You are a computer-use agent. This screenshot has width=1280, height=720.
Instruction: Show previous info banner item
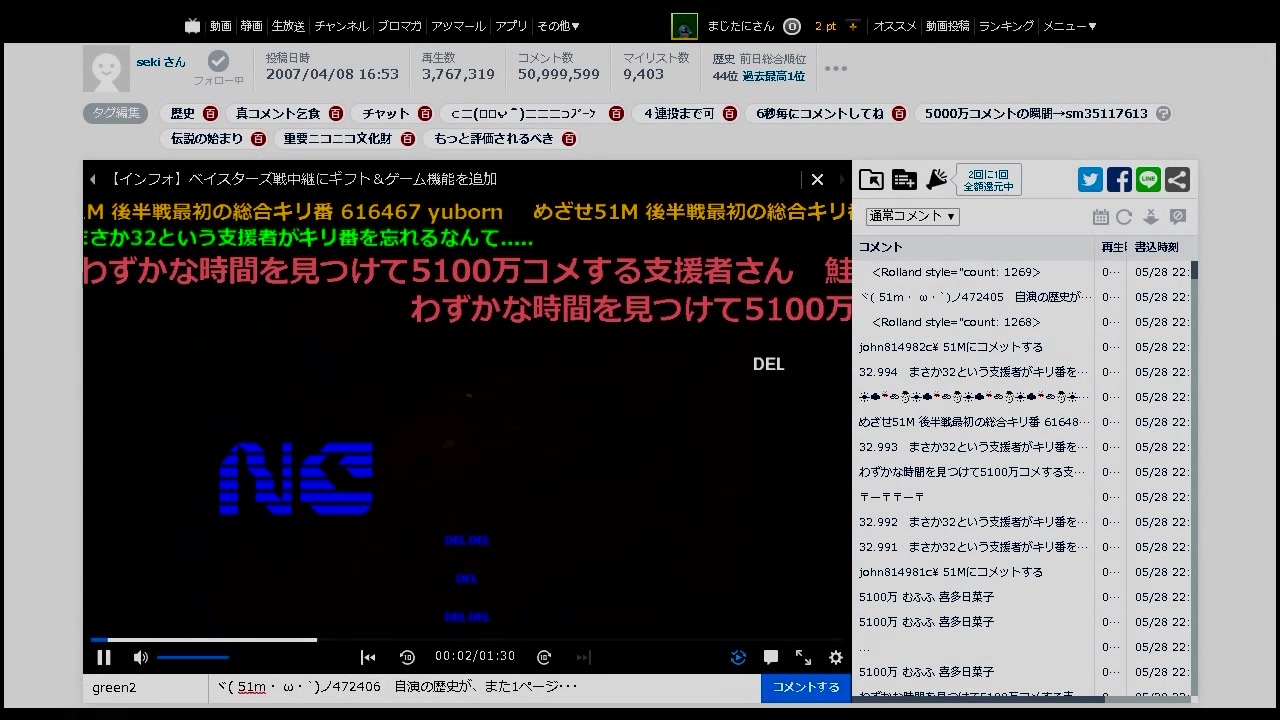93,179
